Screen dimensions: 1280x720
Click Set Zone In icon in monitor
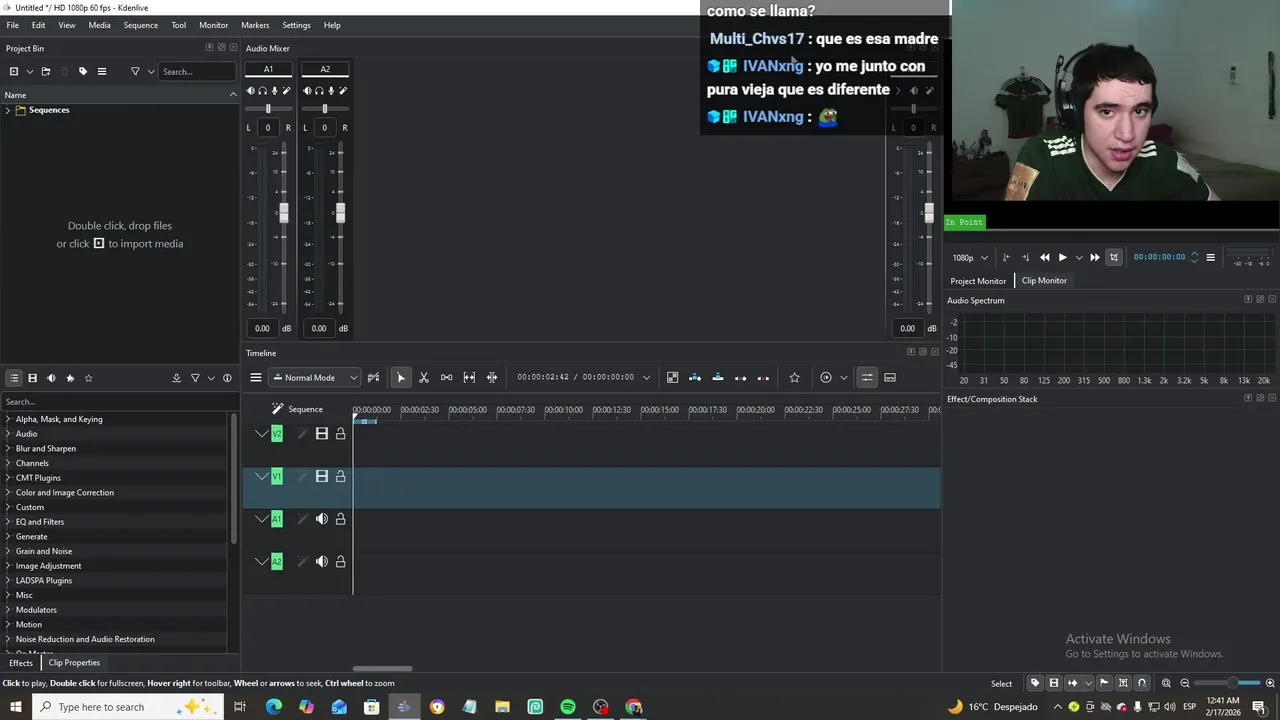pyautogui.click(x=1006, y=257)
